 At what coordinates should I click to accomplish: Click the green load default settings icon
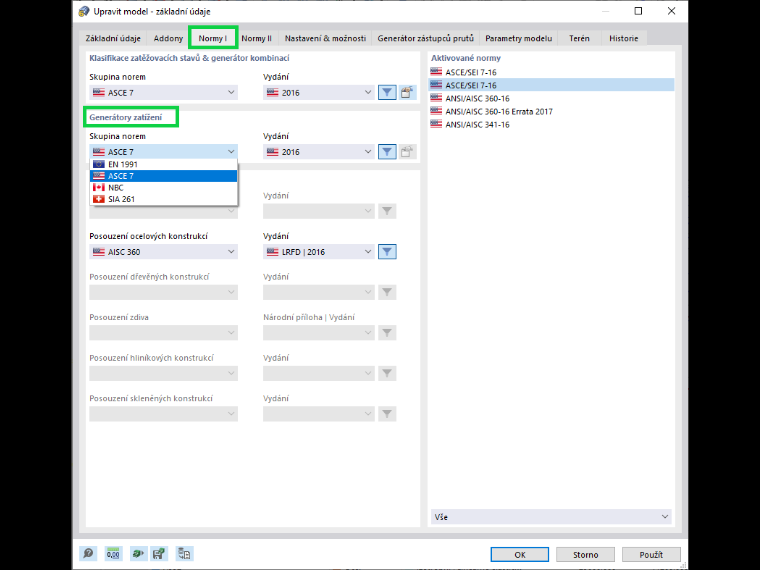coord(138,554)
